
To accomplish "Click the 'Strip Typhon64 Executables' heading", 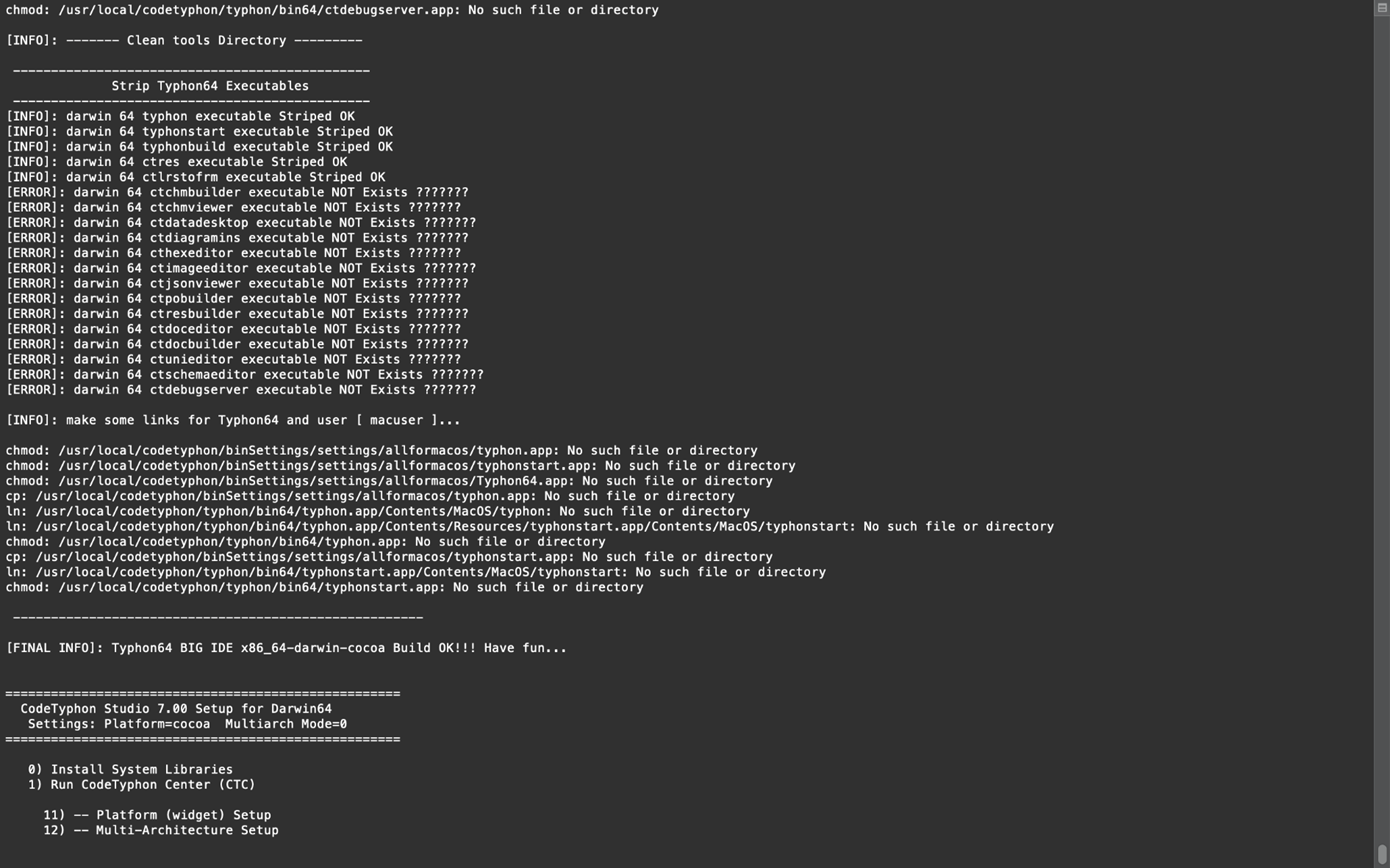I will 210,86.
